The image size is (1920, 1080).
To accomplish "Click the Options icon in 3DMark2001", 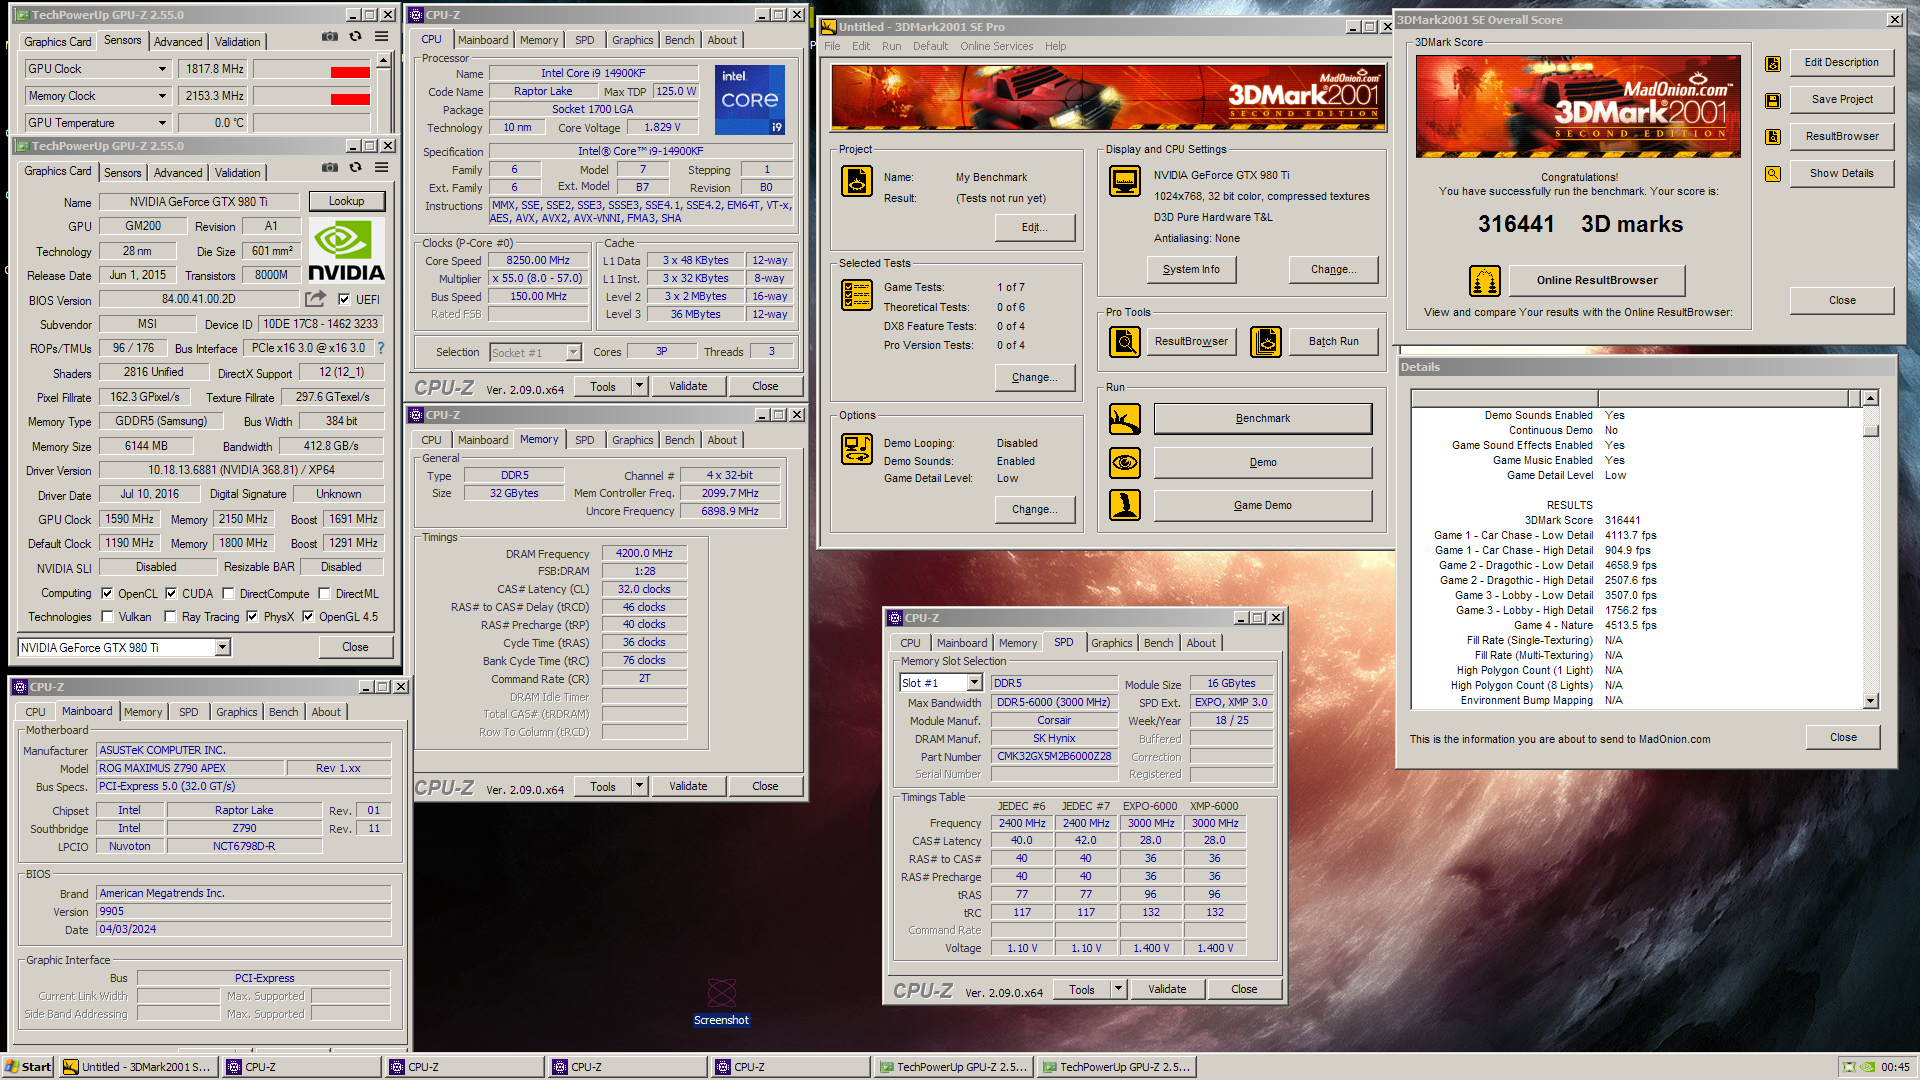I will tap(857, 449).
